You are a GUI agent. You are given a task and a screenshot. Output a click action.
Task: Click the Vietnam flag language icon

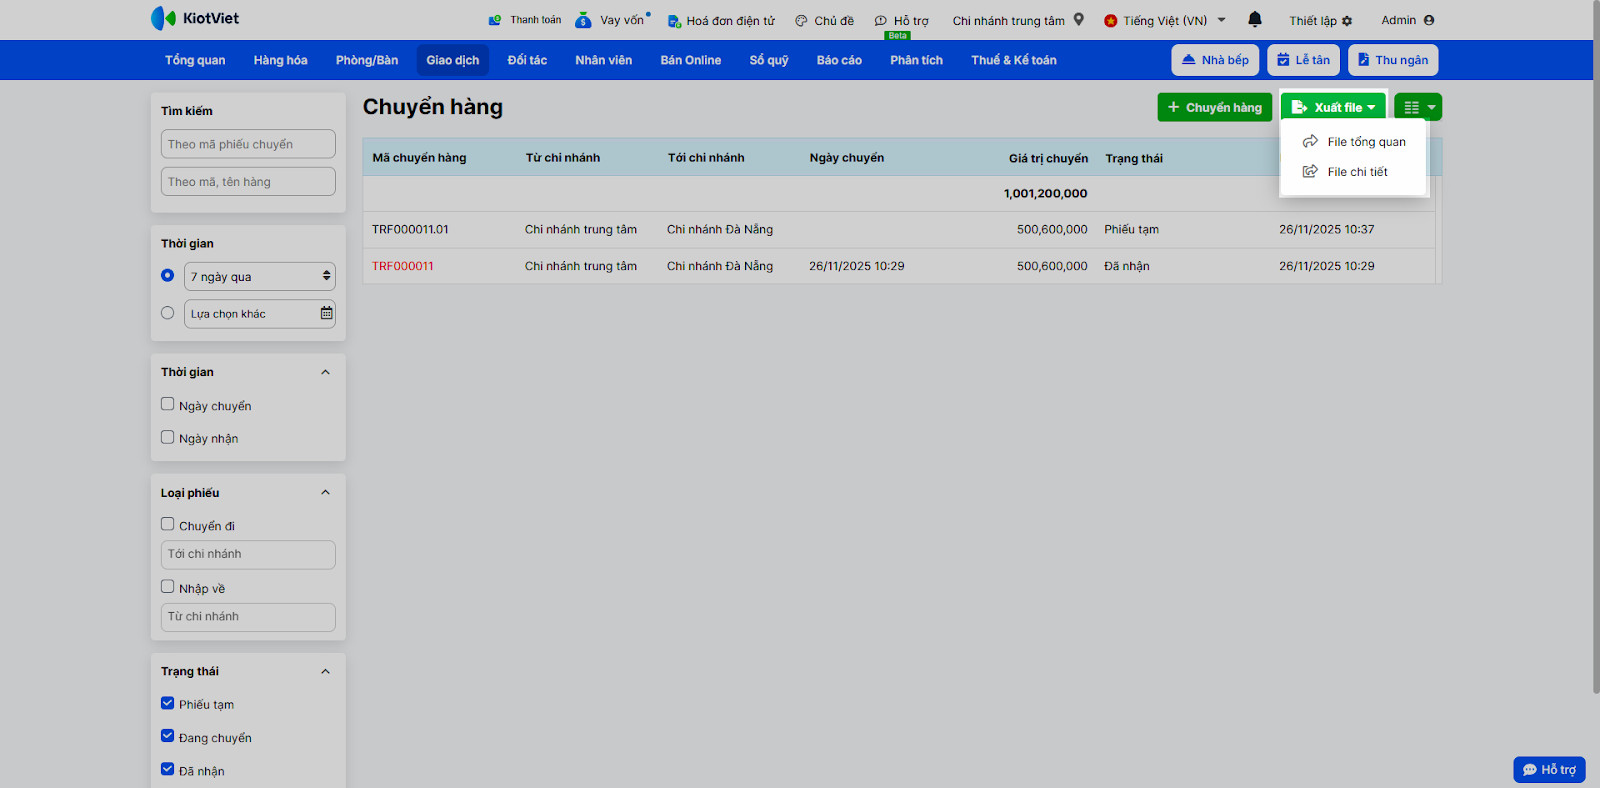(1111, 21)
